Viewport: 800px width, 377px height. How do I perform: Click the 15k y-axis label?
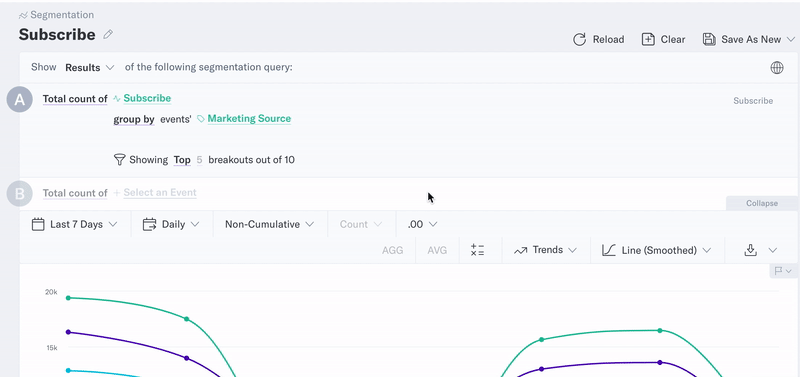point(51,348)
